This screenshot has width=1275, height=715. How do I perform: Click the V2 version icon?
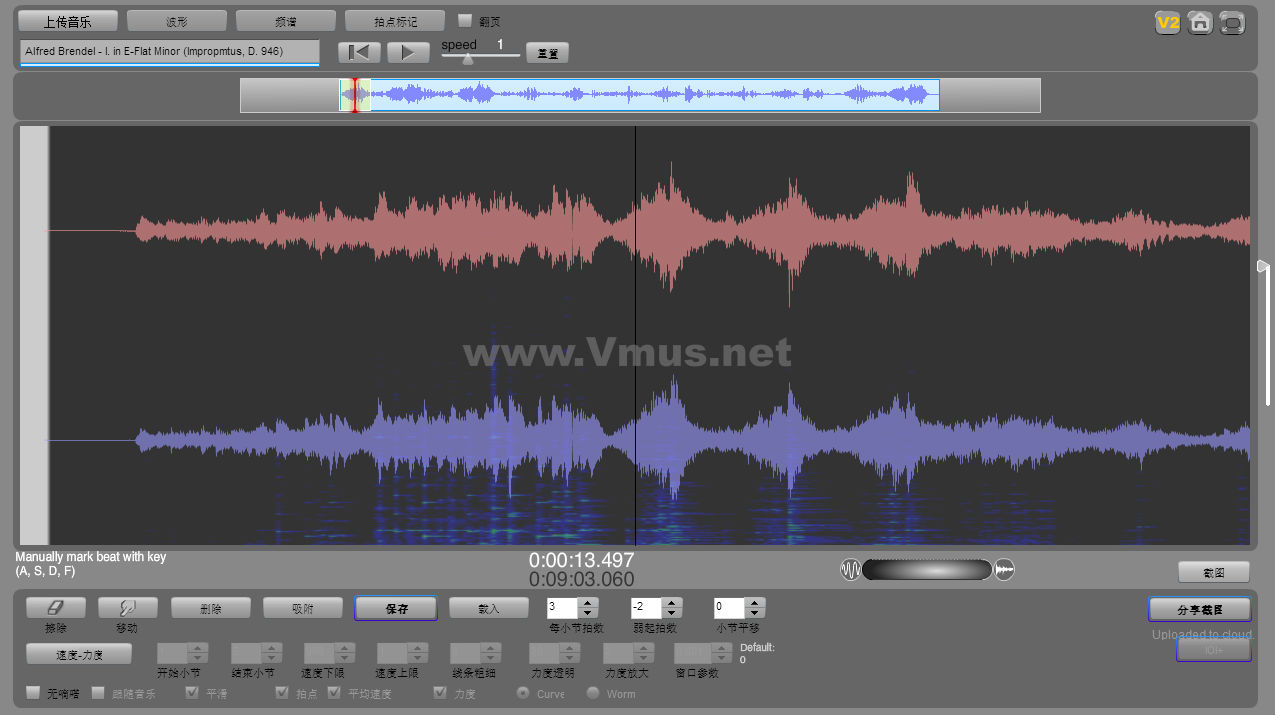click(x=1167, y=23)
